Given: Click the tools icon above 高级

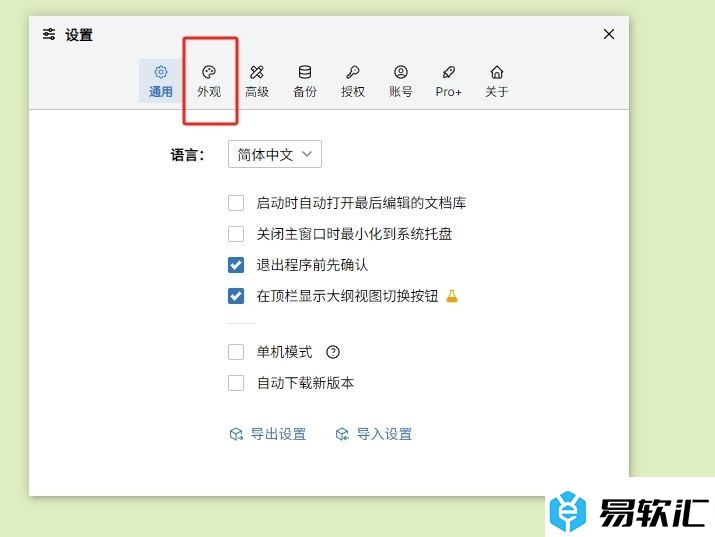Looking at the screenshot, I should 257,72.
